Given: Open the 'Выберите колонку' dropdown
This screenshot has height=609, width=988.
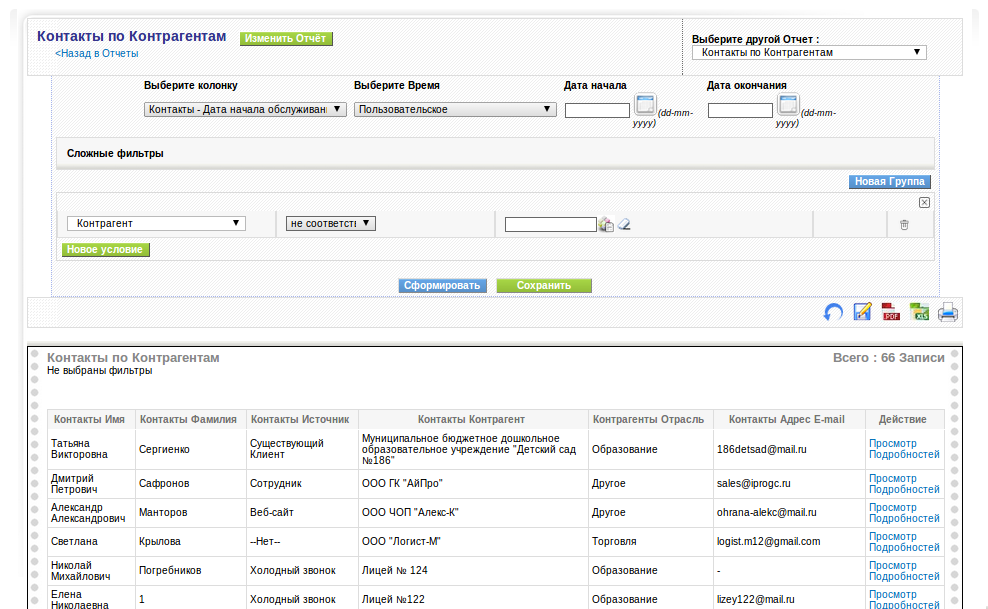Looking at the screenshot, I should coord(245,110).
